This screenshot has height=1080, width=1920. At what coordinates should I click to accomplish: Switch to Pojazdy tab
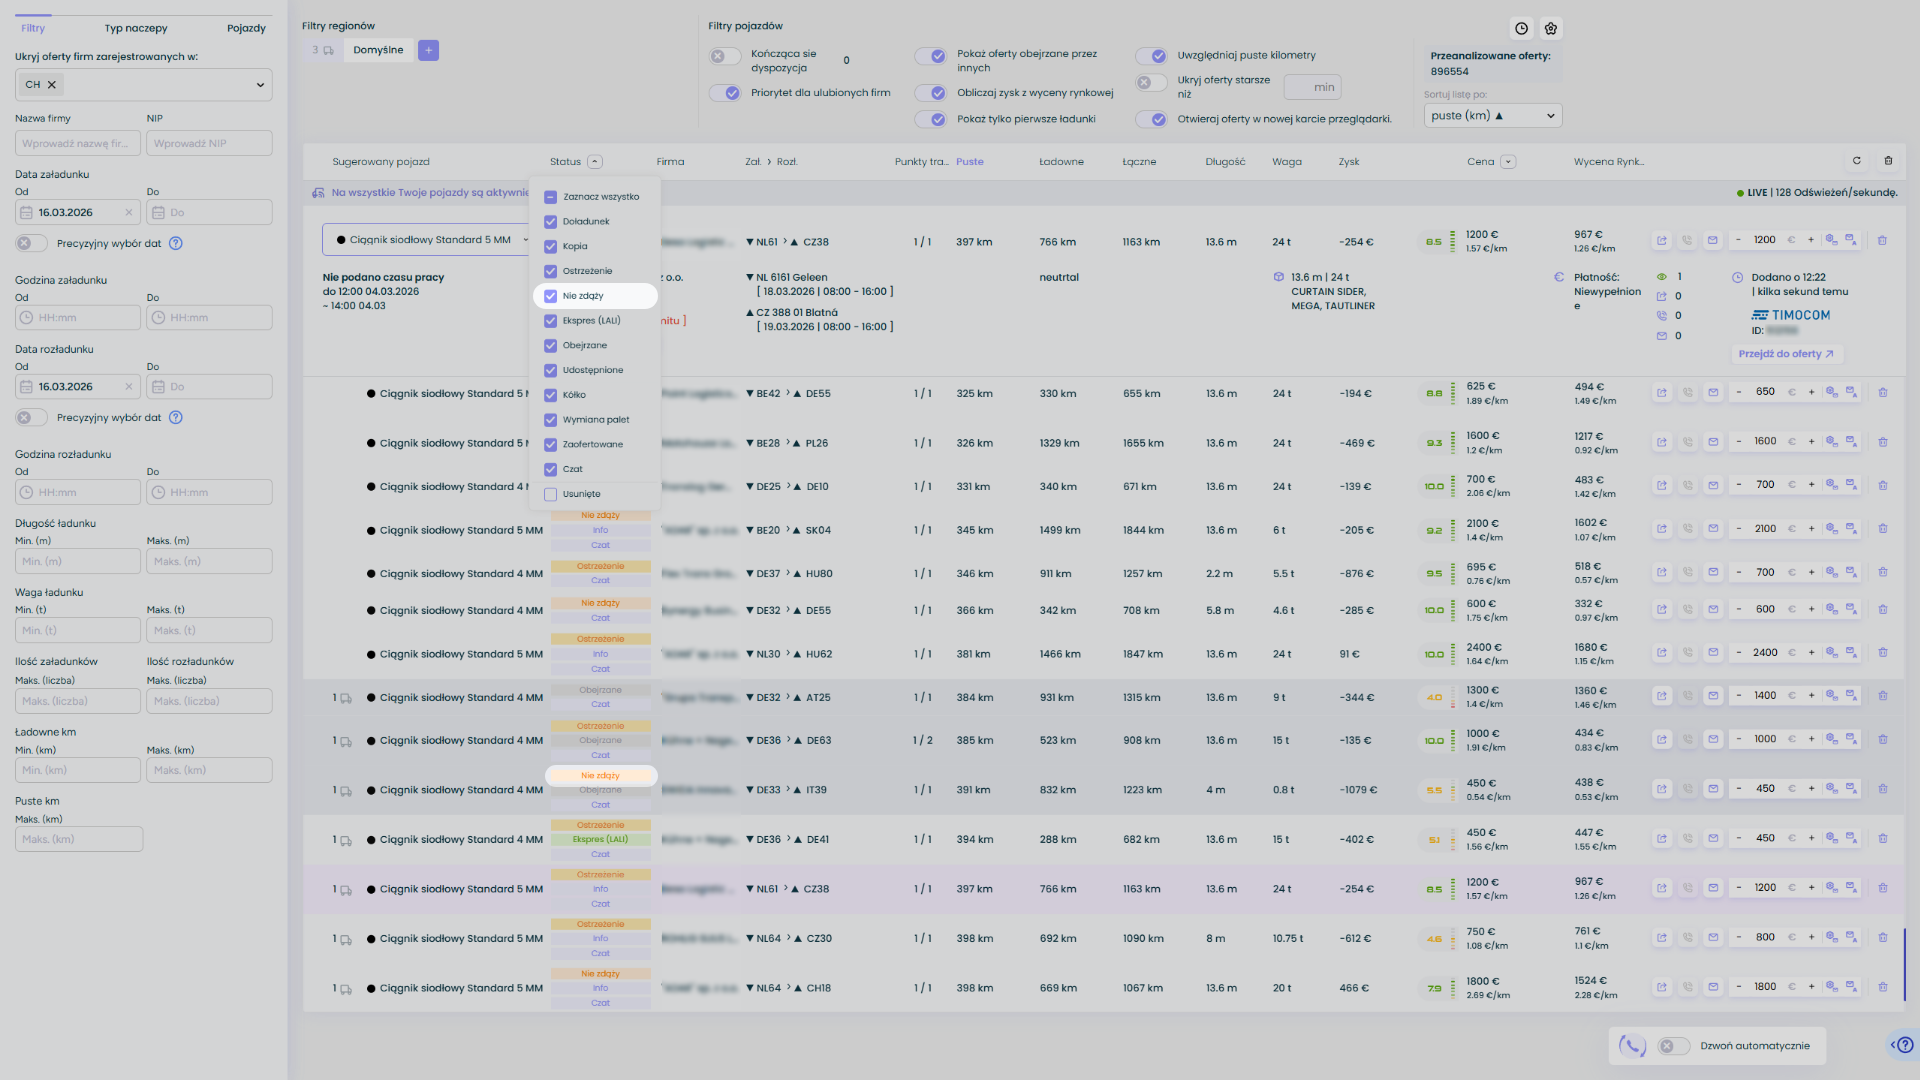(x=246, y=28)
